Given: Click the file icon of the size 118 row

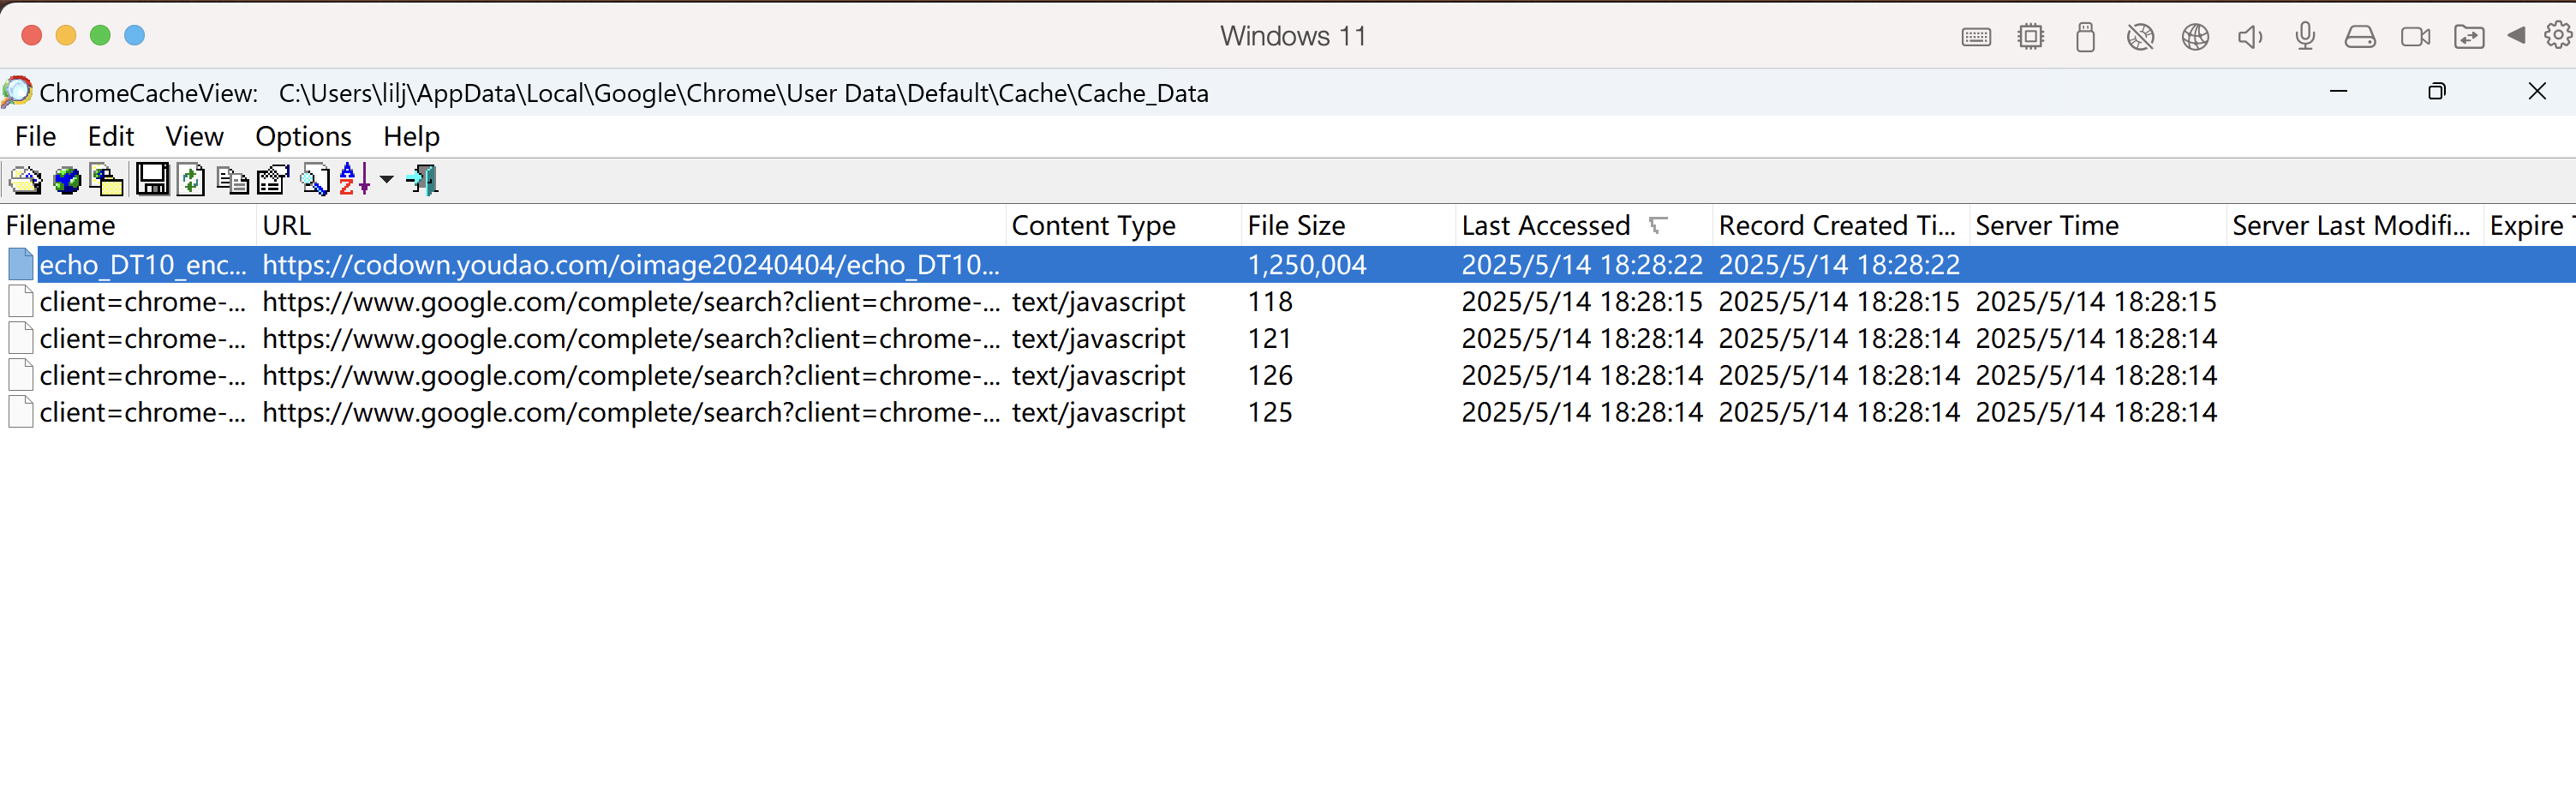Looking at the screenshot, I should pyautogui.click(x=21, y=301).
